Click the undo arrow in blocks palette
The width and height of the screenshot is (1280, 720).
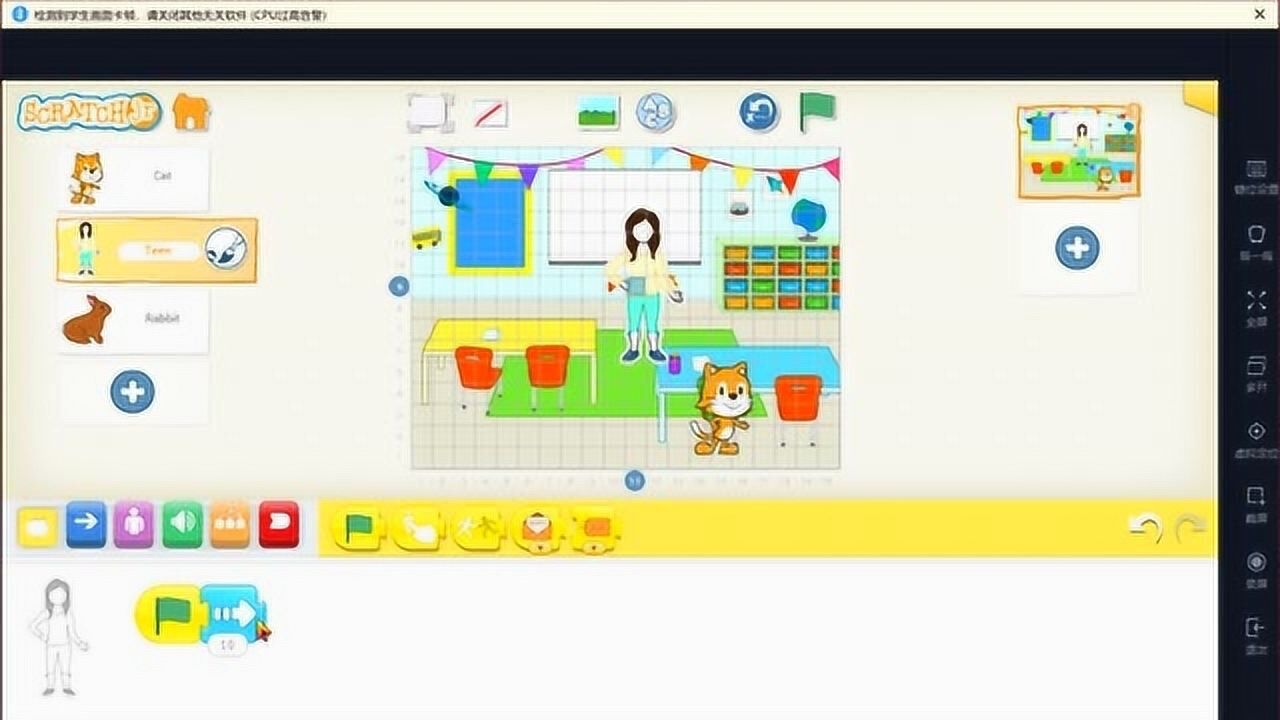[1145, 528]
